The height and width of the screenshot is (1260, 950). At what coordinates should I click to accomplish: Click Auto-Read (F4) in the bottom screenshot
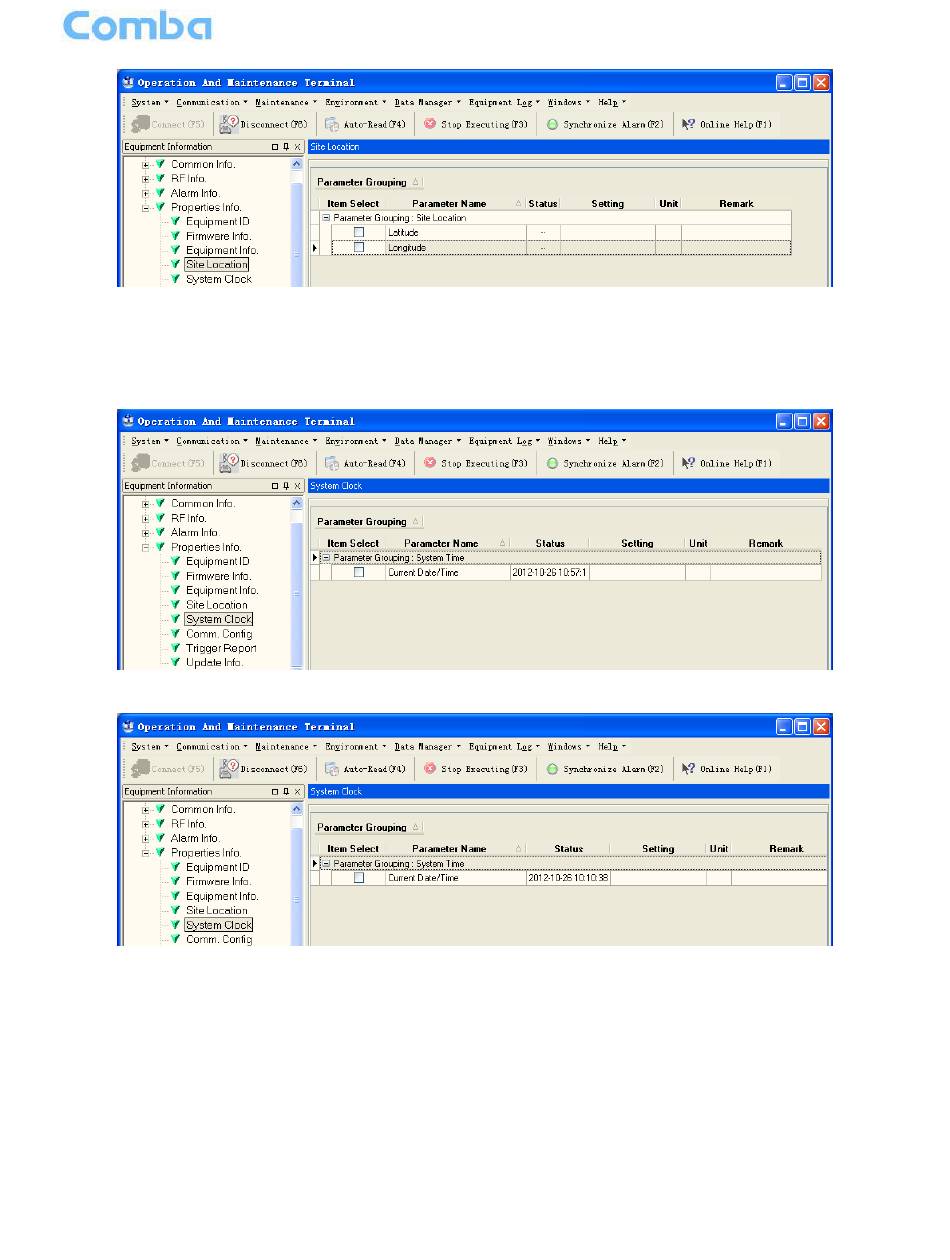pyautogui.click(x=366, y=770)
